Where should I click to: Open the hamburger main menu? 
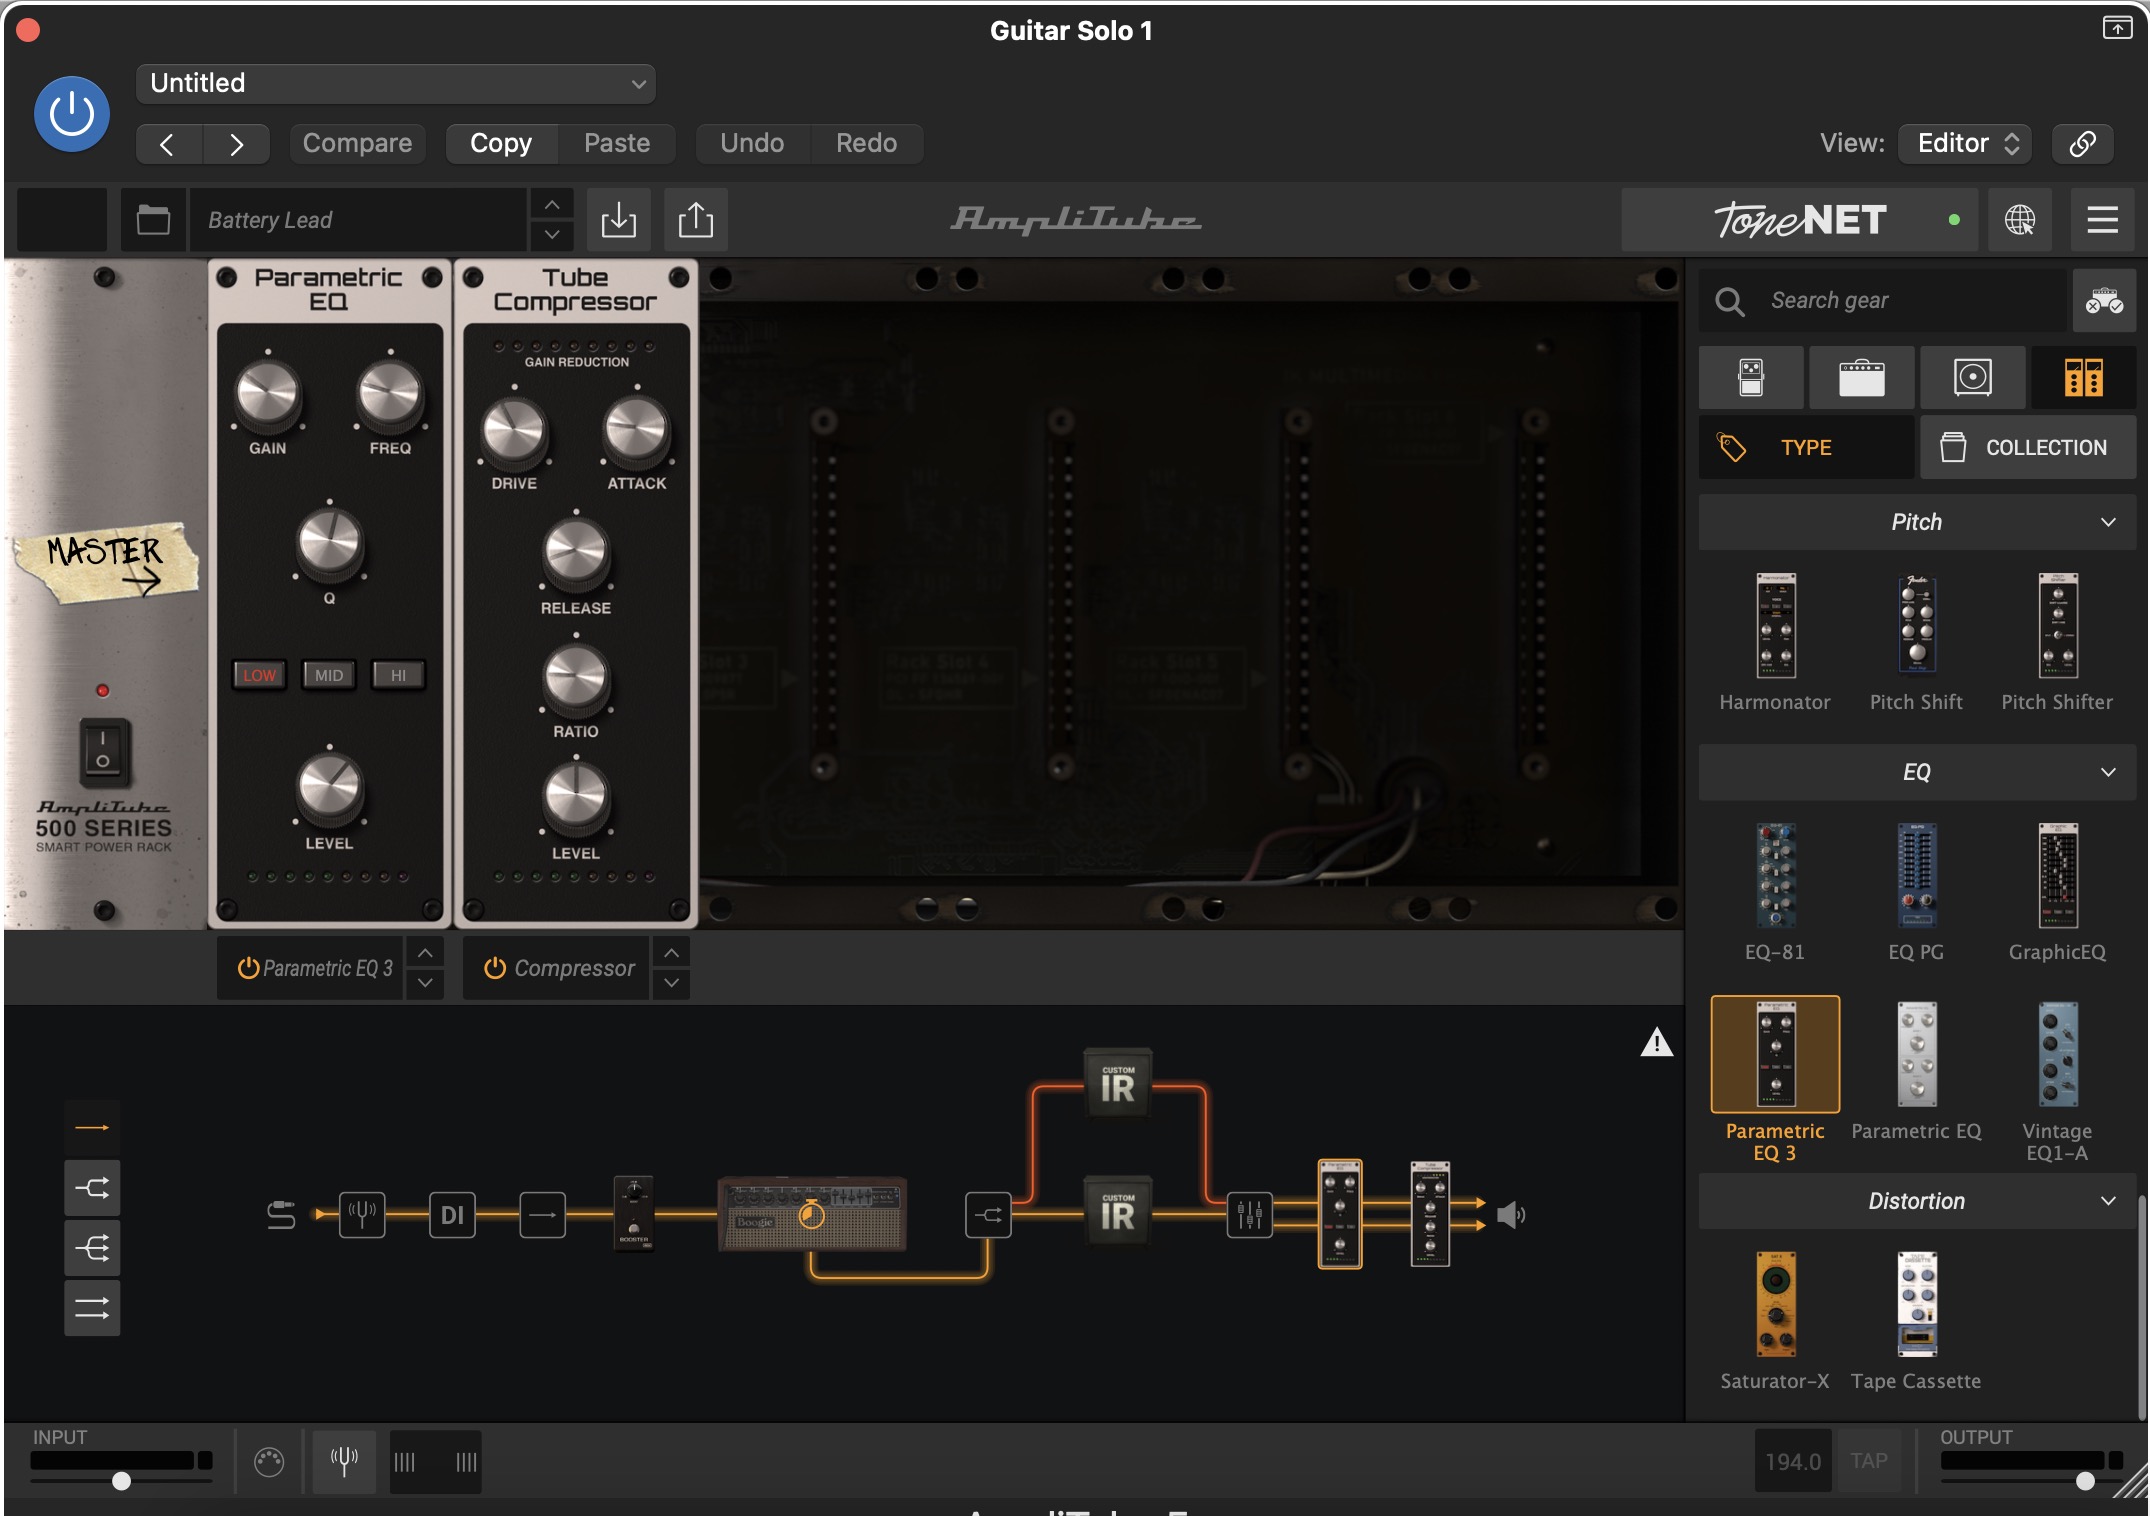[2102, 220]
